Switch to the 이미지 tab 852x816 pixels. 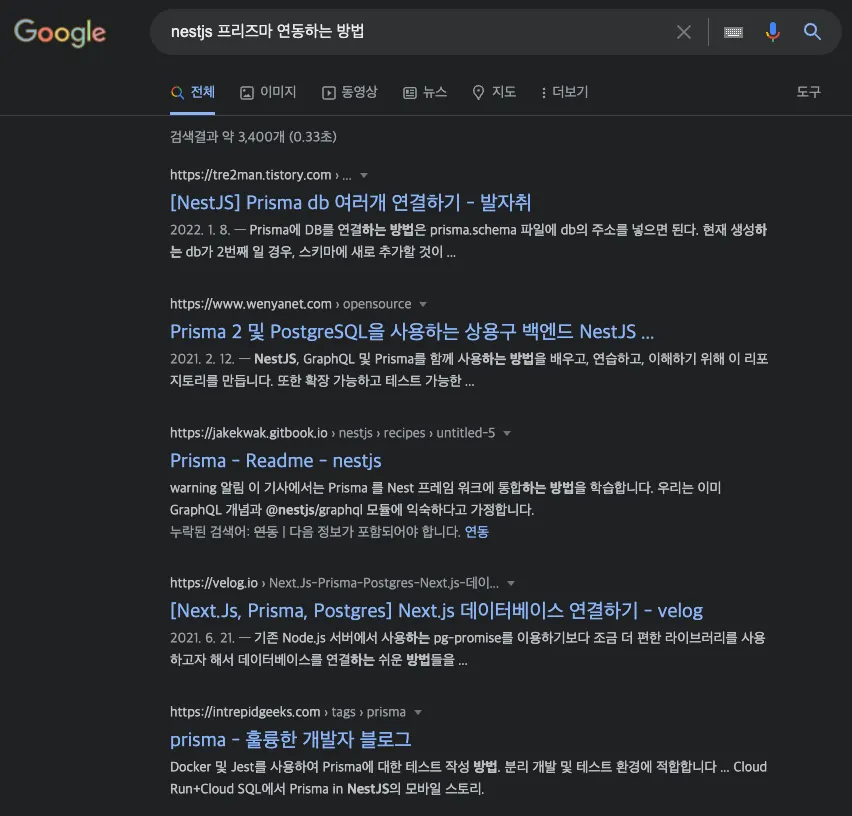tap(268, 92)
